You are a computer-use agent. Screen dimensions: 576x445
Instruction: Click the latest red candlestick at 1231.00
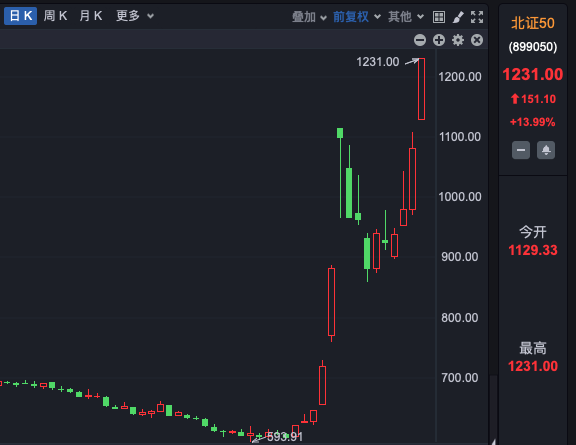coord(421,89)
